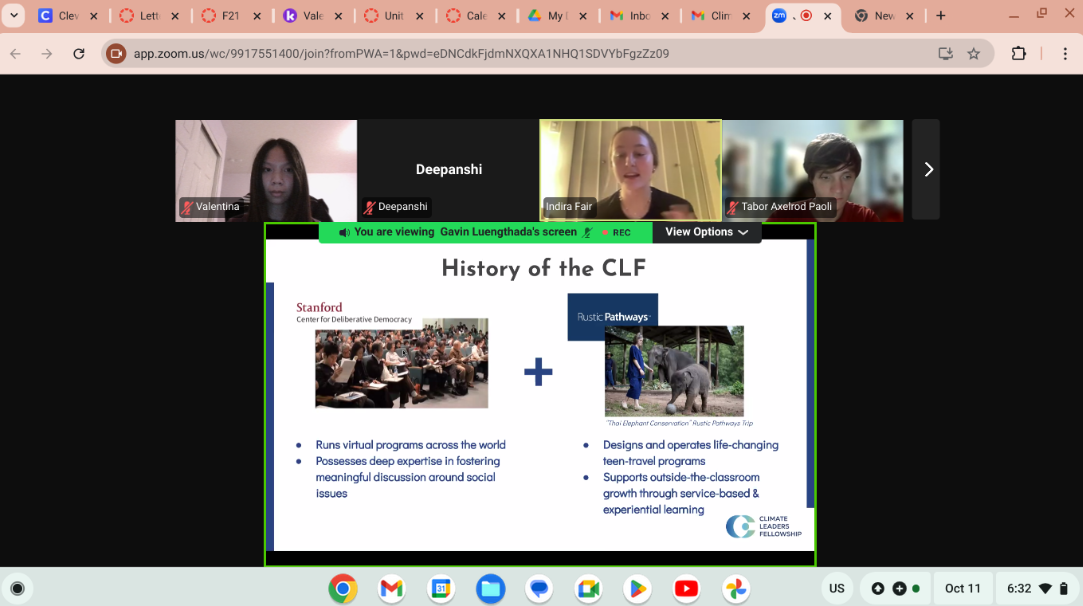
Task: Click the Stanford logo text on slide
Action: (319, 307)
